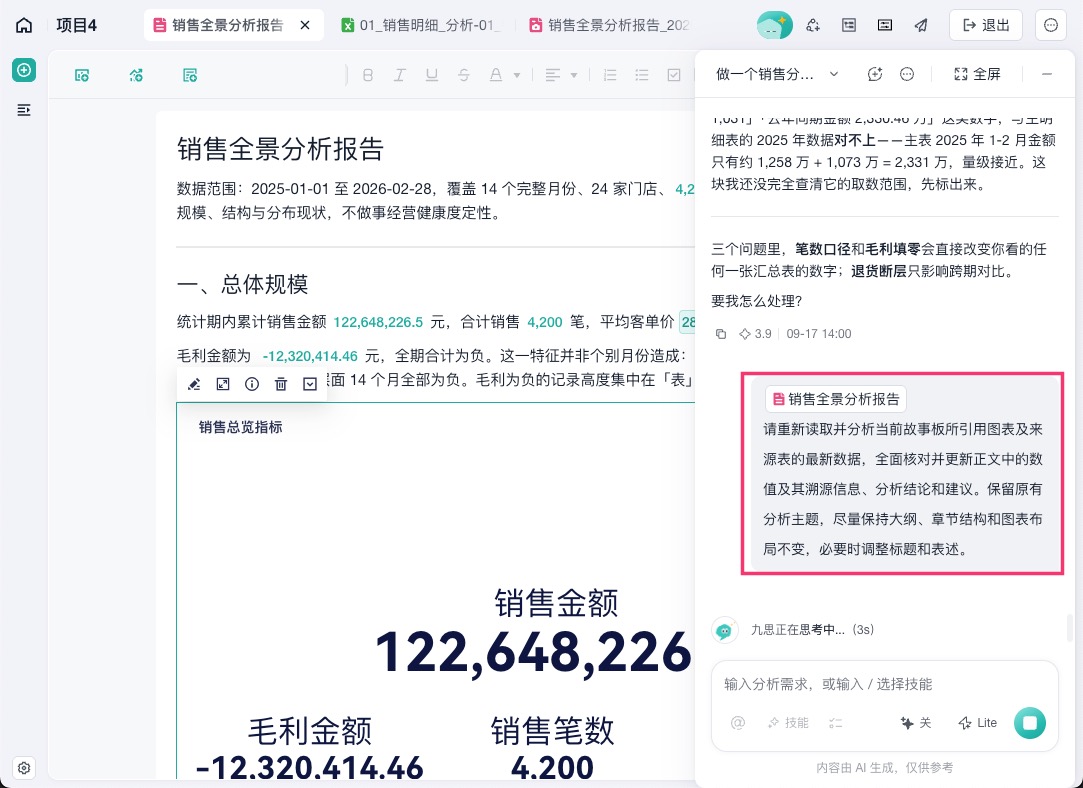Open the conversation title dropdown 做一个销售分…
The image size is (1083, 788).
(777, 74)
